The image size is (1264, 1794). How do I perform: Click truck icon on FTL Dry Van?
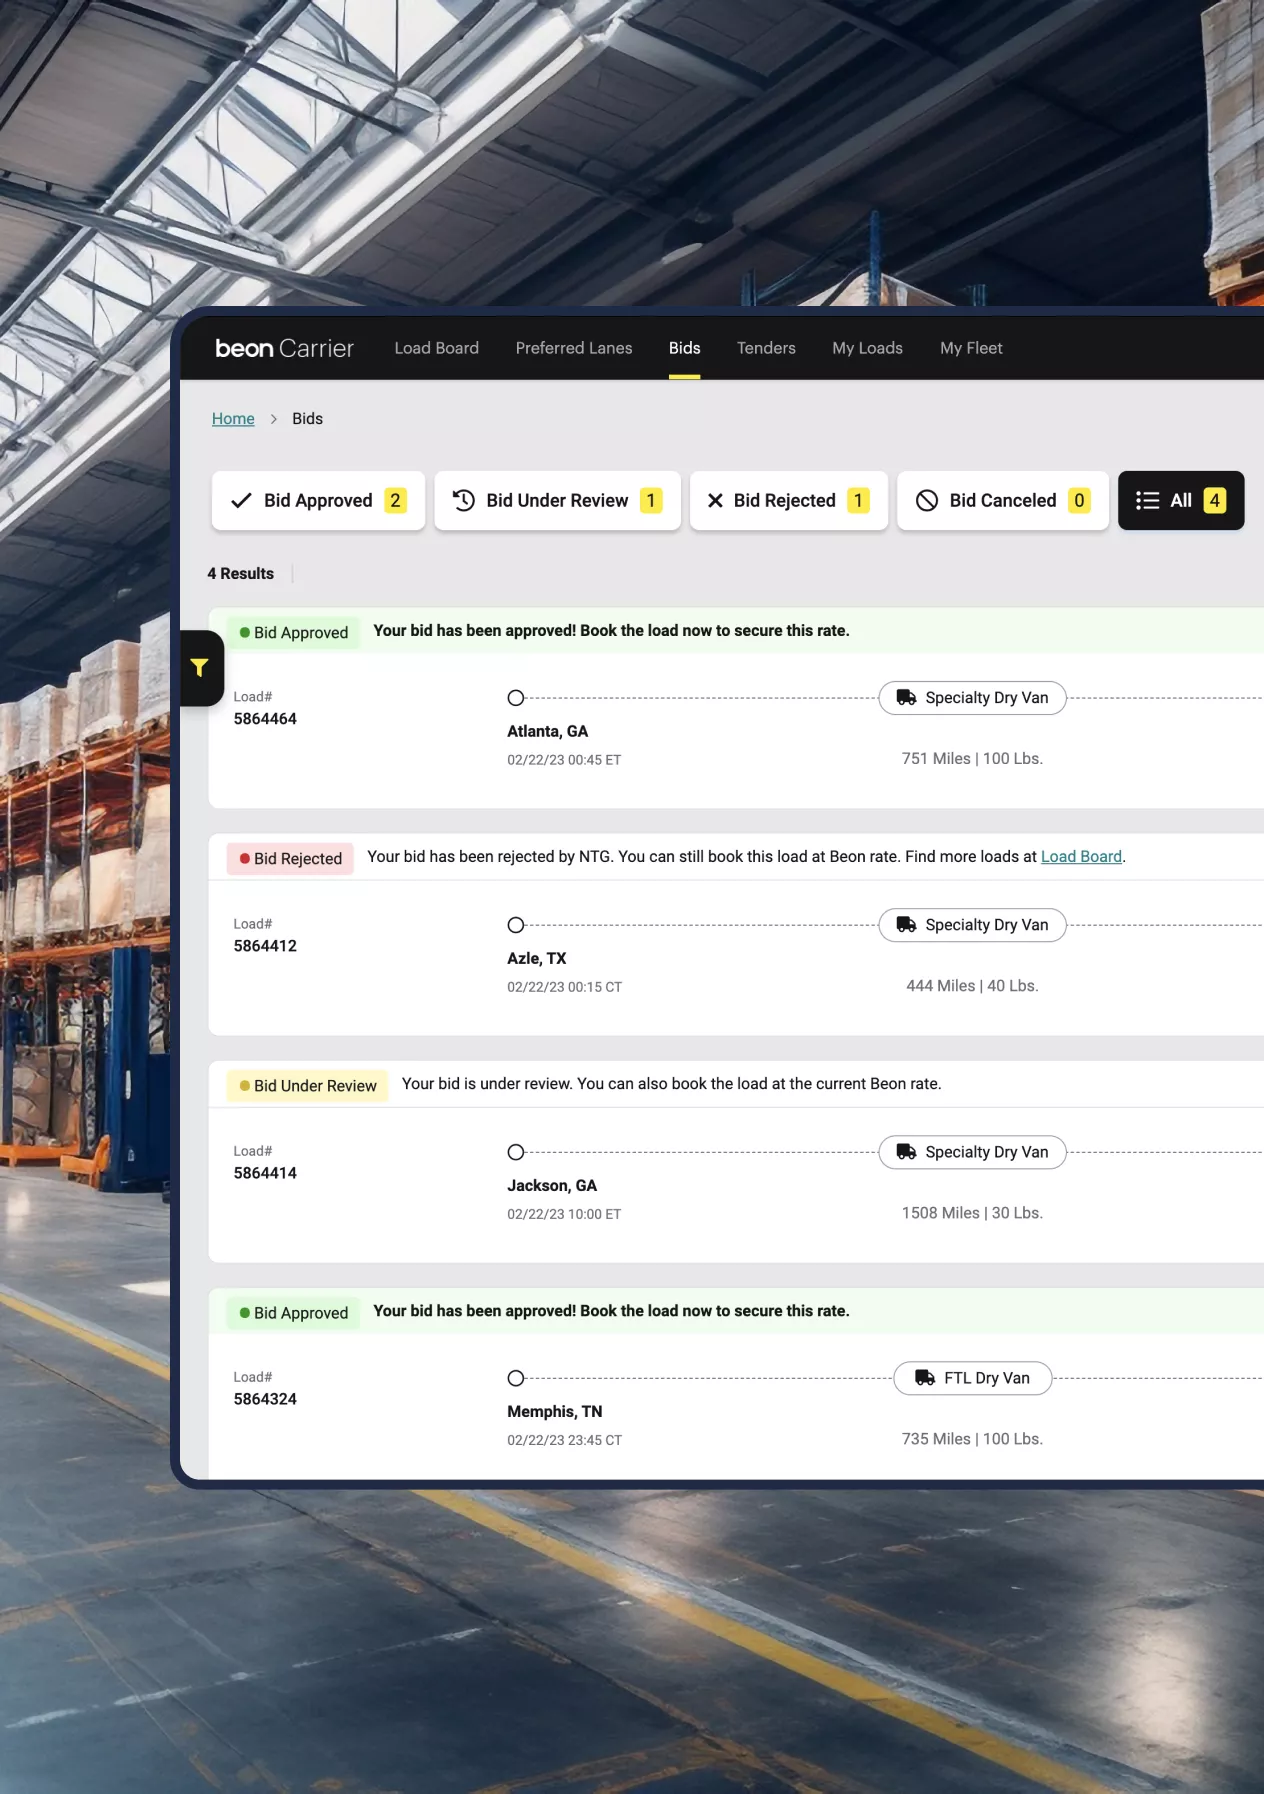pyautogui.click(x=925, y=1378)
